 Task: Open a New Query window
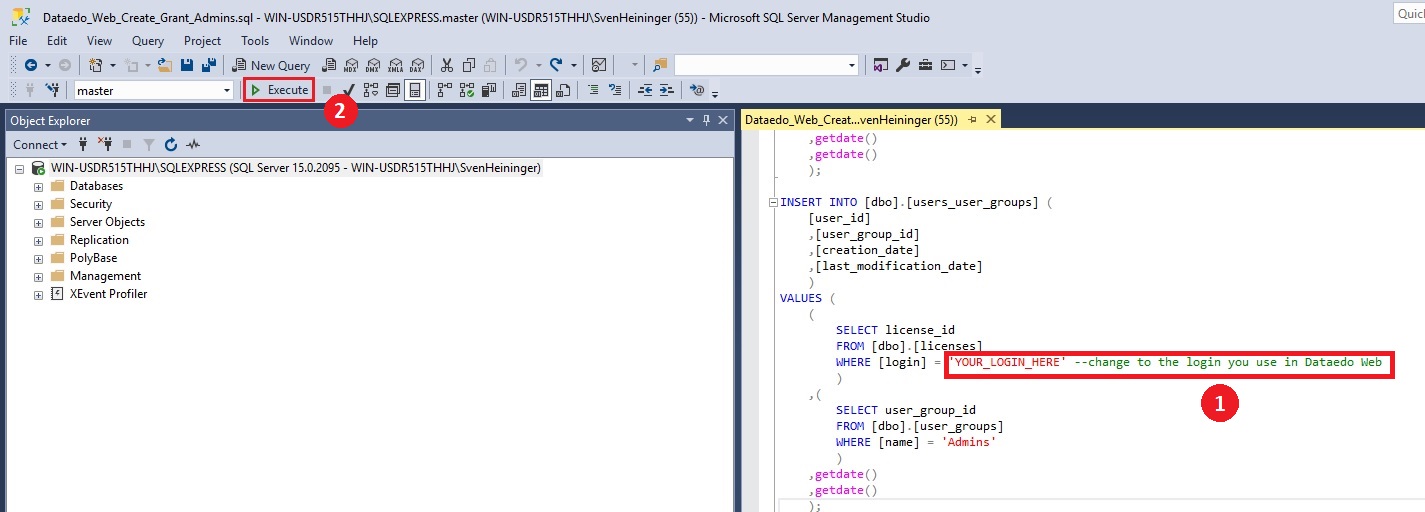[x=271, y=65]
